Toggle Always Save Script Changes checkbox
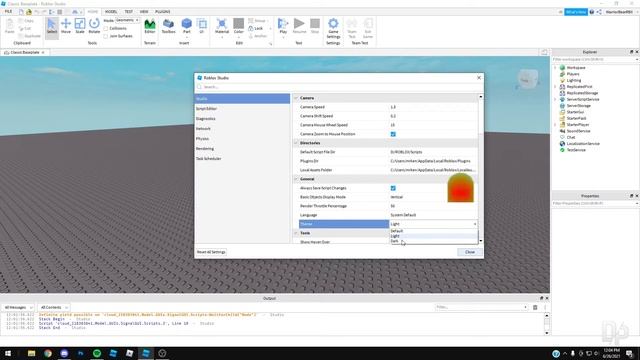The image size is (640, 360). (393, 188)
